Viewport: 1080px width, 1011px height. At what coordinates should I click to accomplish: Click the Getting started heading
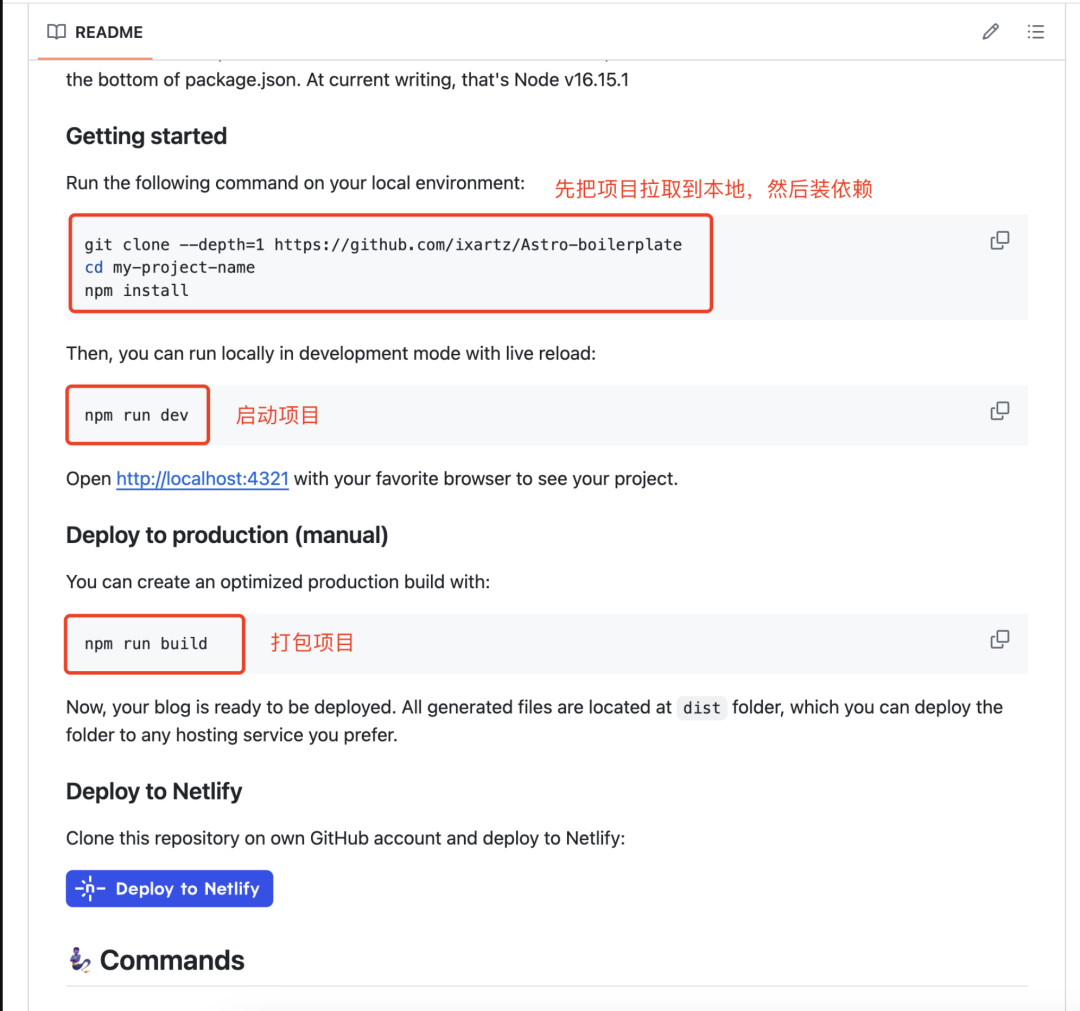tap(146, 136)
